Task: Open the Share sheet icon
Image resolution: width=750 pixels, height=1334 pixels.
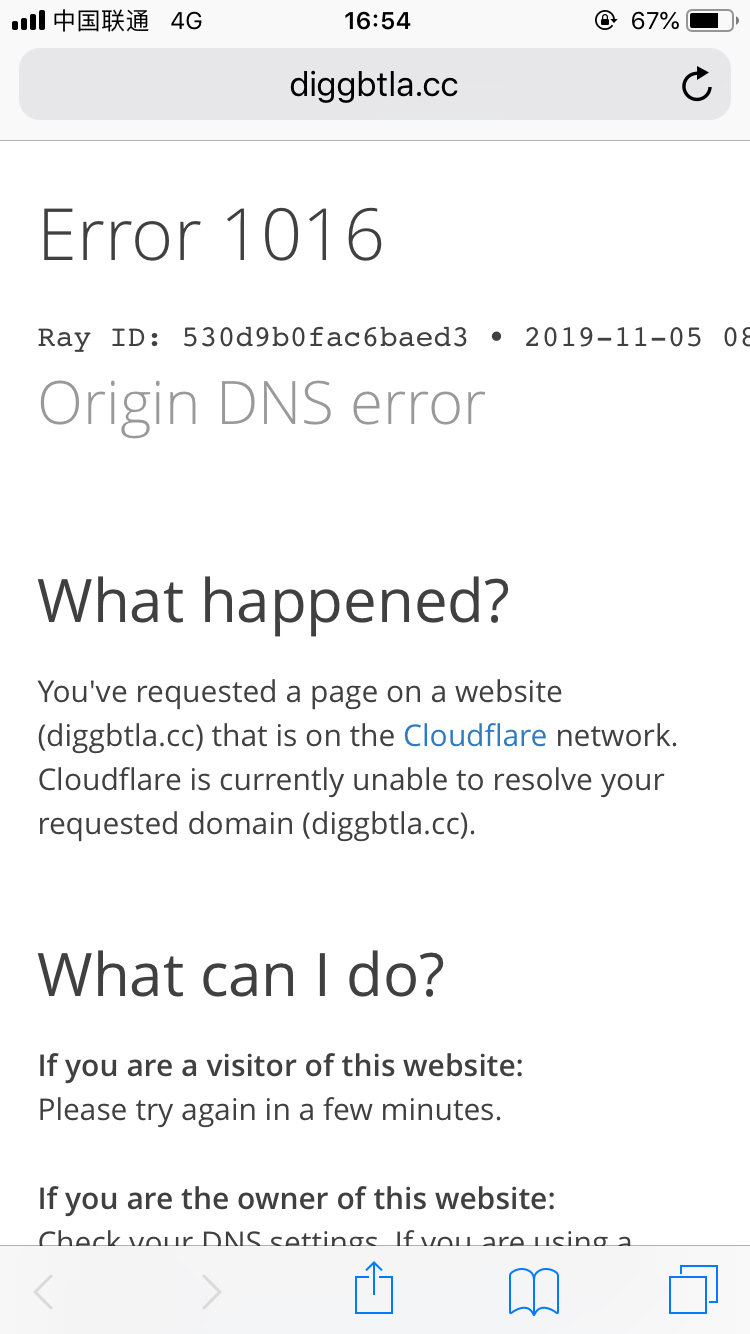Action: point(374,1288)
